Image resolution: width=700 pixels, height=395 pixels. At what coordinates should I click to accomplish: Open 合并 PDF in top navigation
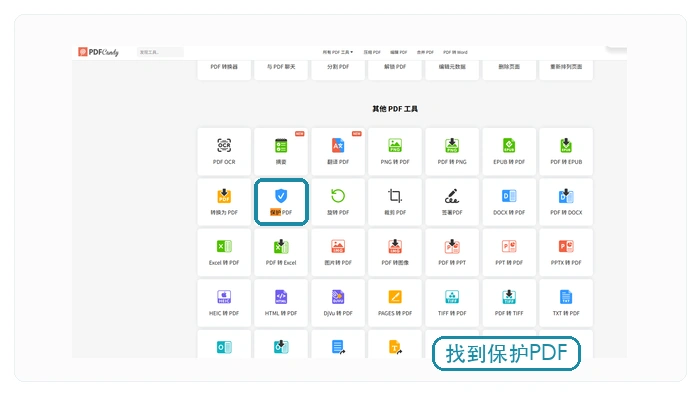[x=425, y=52]
